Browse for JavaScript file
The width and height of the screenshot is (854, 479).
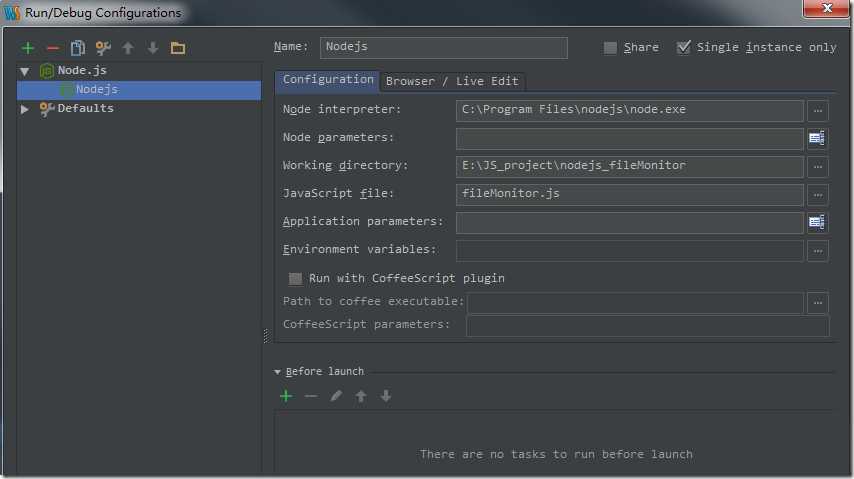point(818,195)
